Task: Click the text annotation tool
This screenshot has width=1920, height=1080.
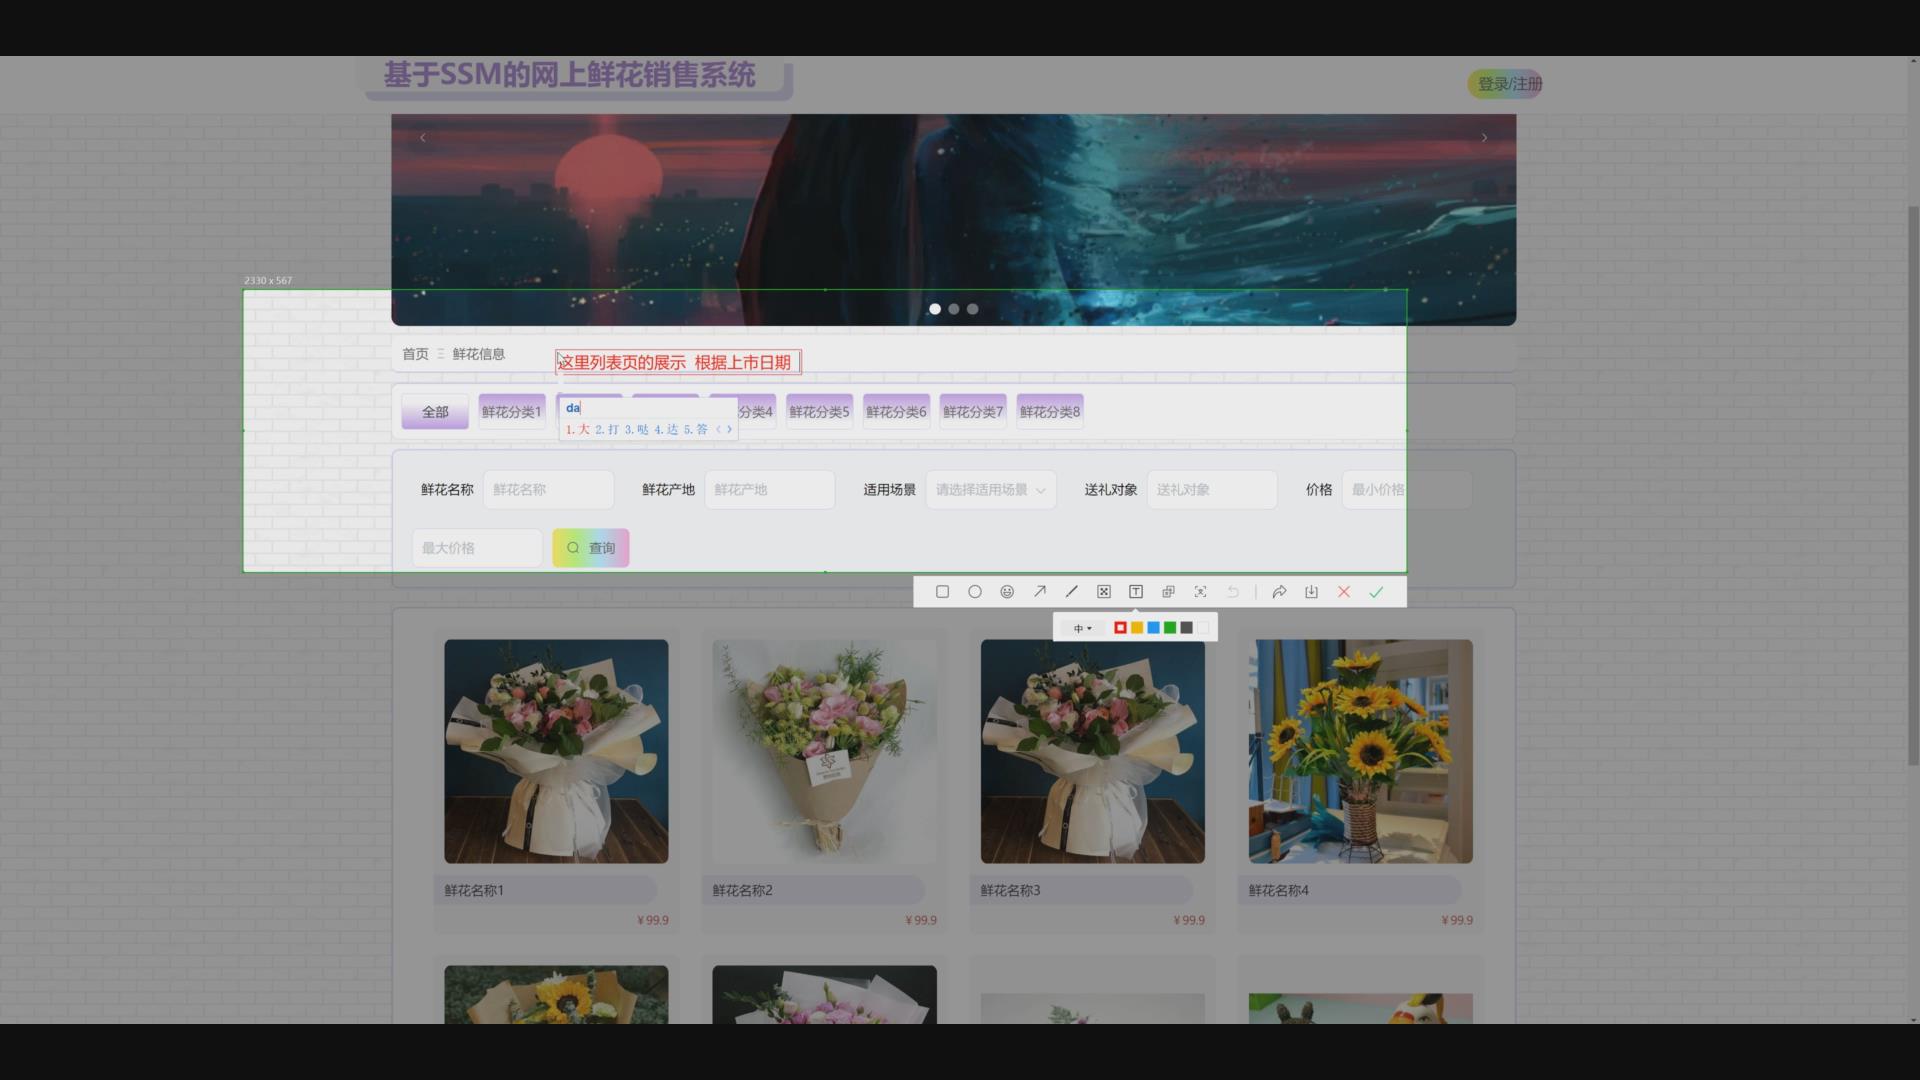Action: point(1136,592)
